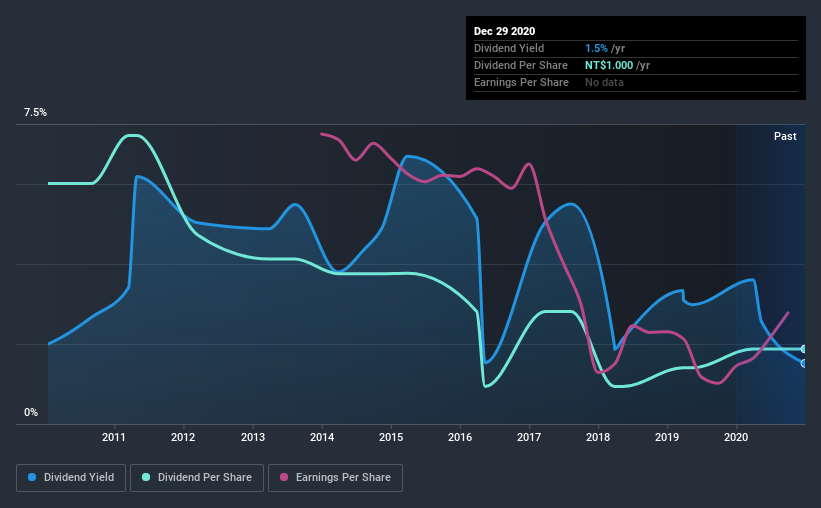Click the 0% y-axis label
Viewport: 821px width, 508px height.
click(31, 413)
